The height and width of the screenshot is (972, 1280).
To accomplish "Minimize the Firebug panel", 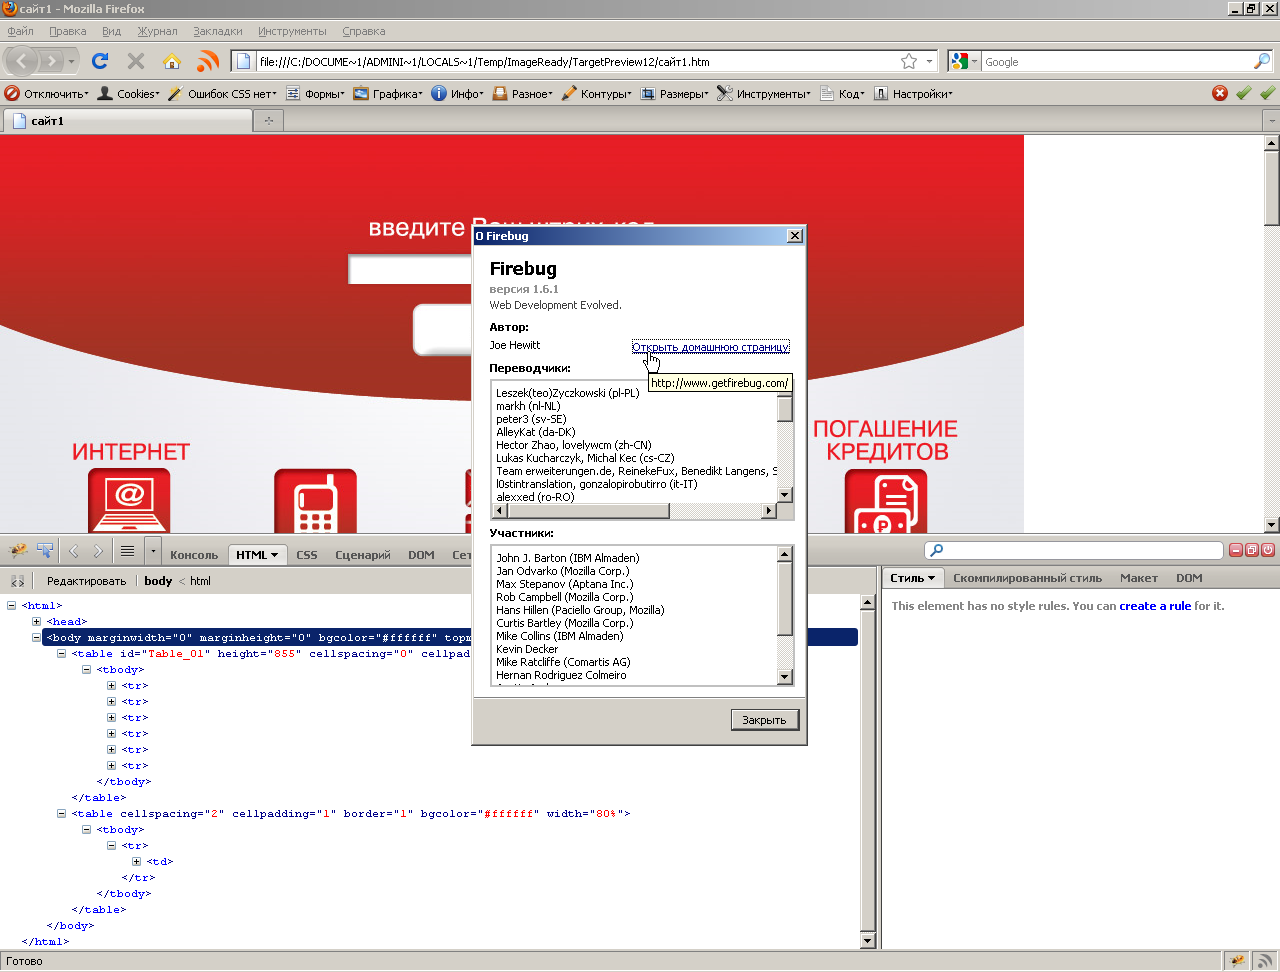I will 1237,550.
